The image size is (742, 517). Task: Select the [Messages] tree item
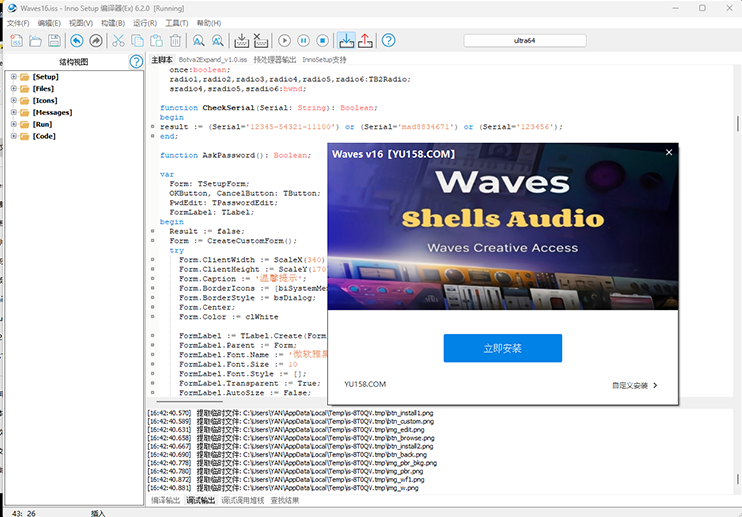click(x=52, y=112)
